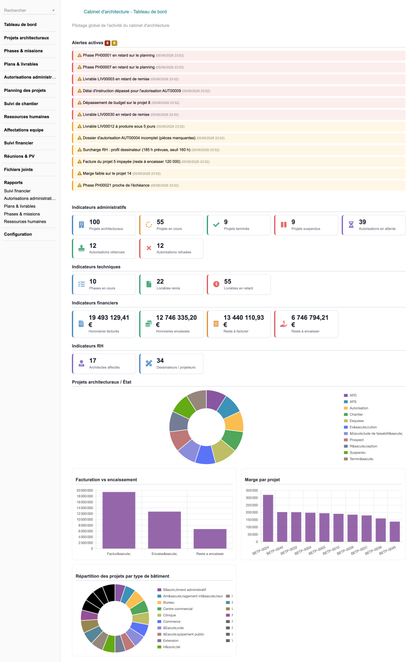Open Fichiers joints
This screenshot has height=662, width=416.
click(x=18, y=169)
